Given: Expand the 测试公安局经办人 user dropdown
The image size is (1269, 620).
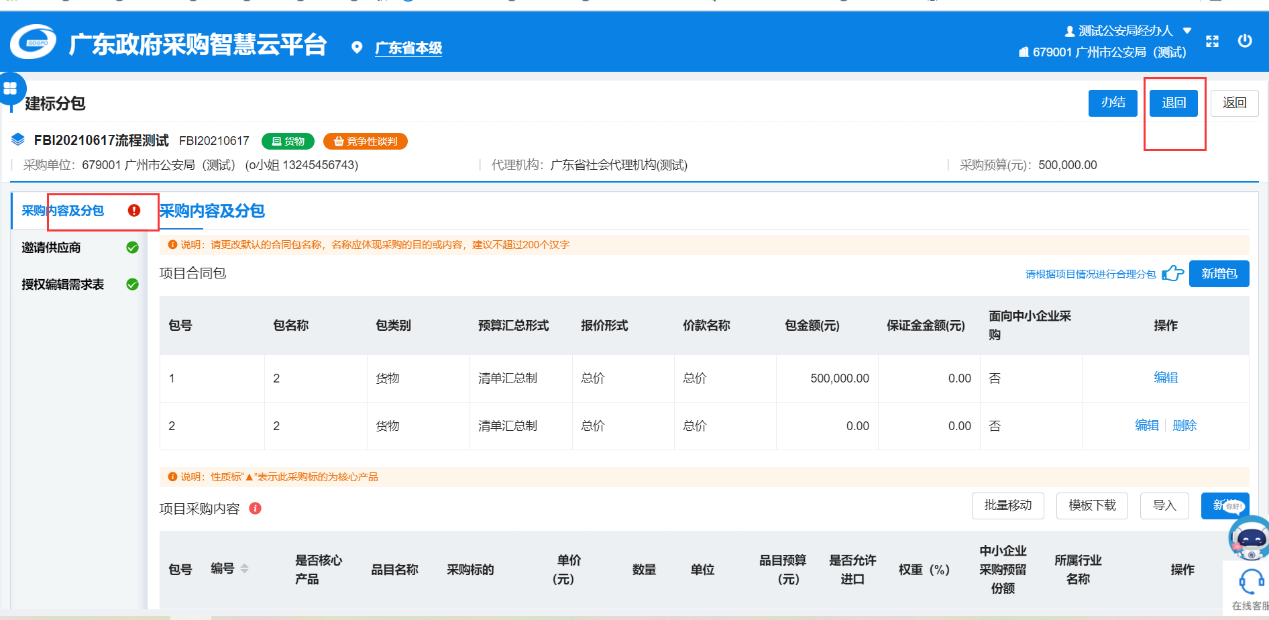Looking at the screenshot, I should [x=1187, y=31].
